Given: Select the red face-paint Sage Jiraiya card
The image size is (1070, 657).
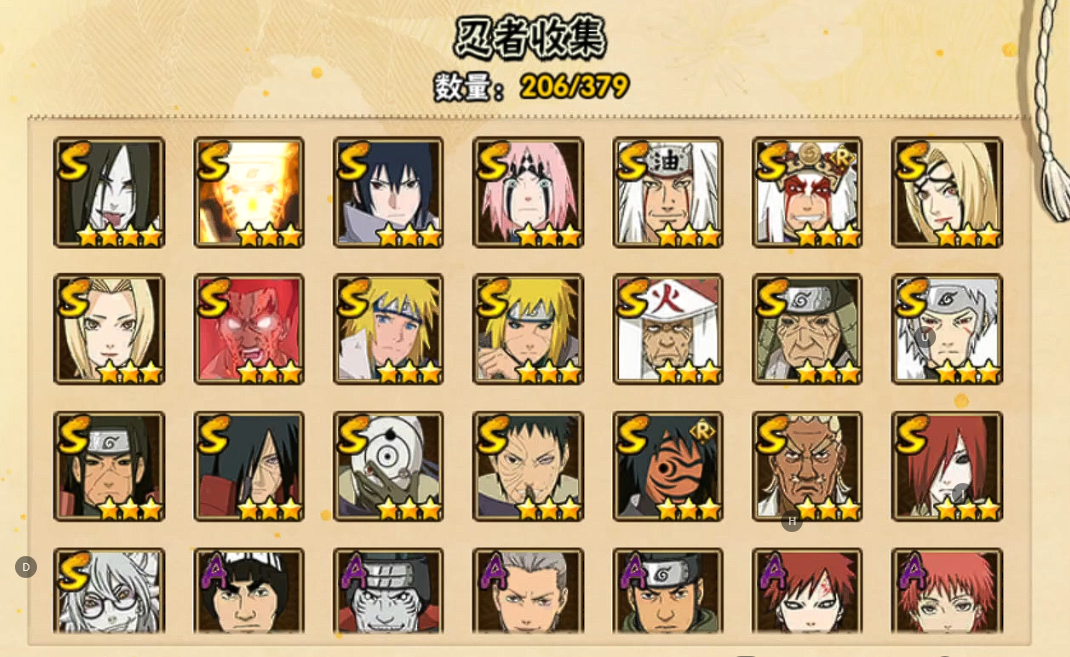Looking at the screenshot, I should tap(807, 192).
